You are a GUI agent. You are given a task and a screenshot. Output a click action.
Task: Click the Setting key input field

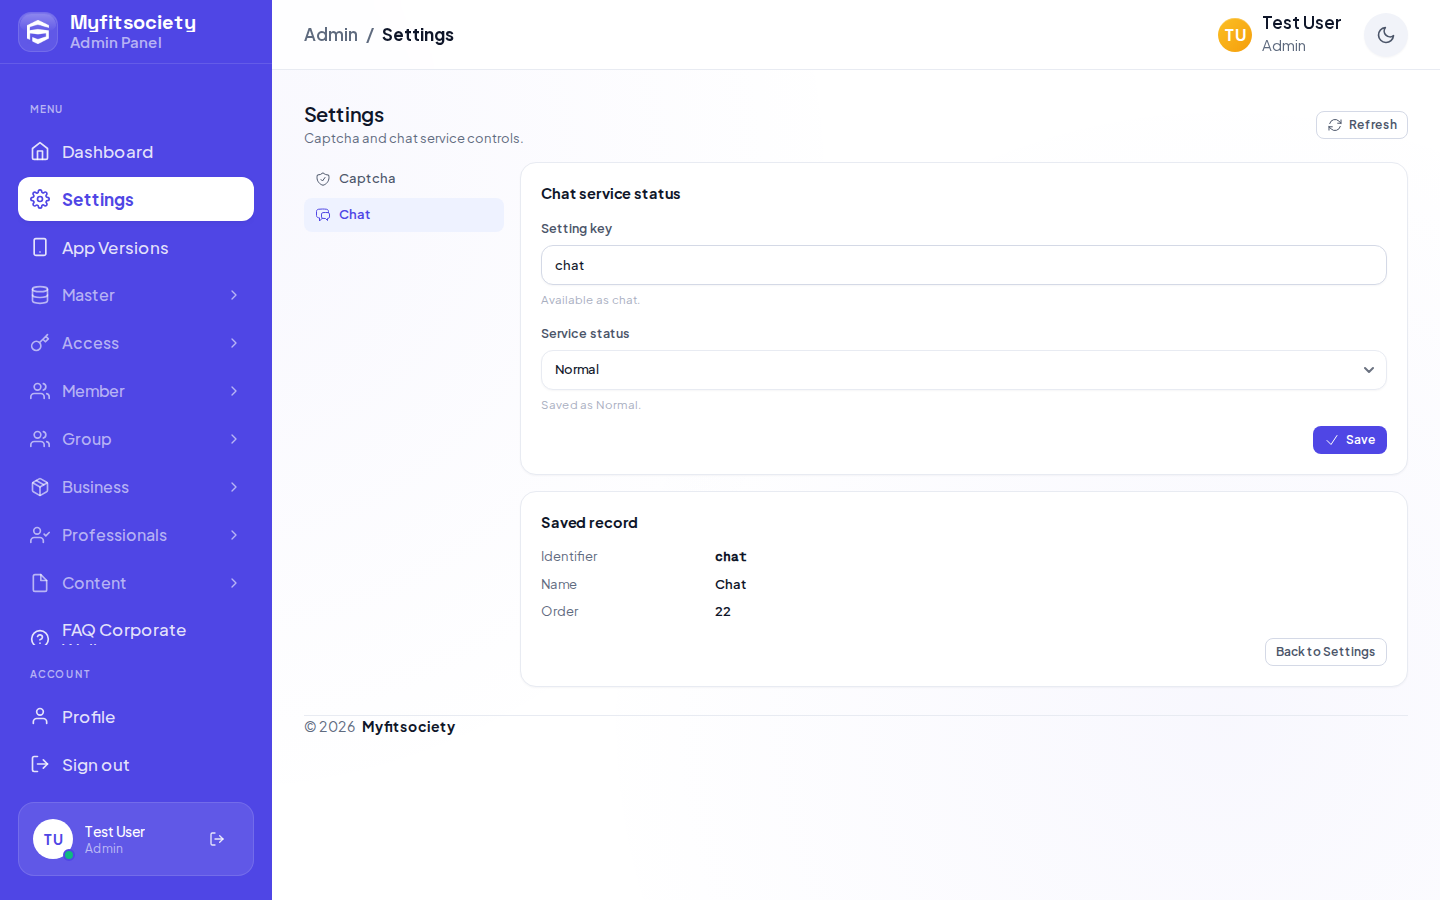coord(963,265)
